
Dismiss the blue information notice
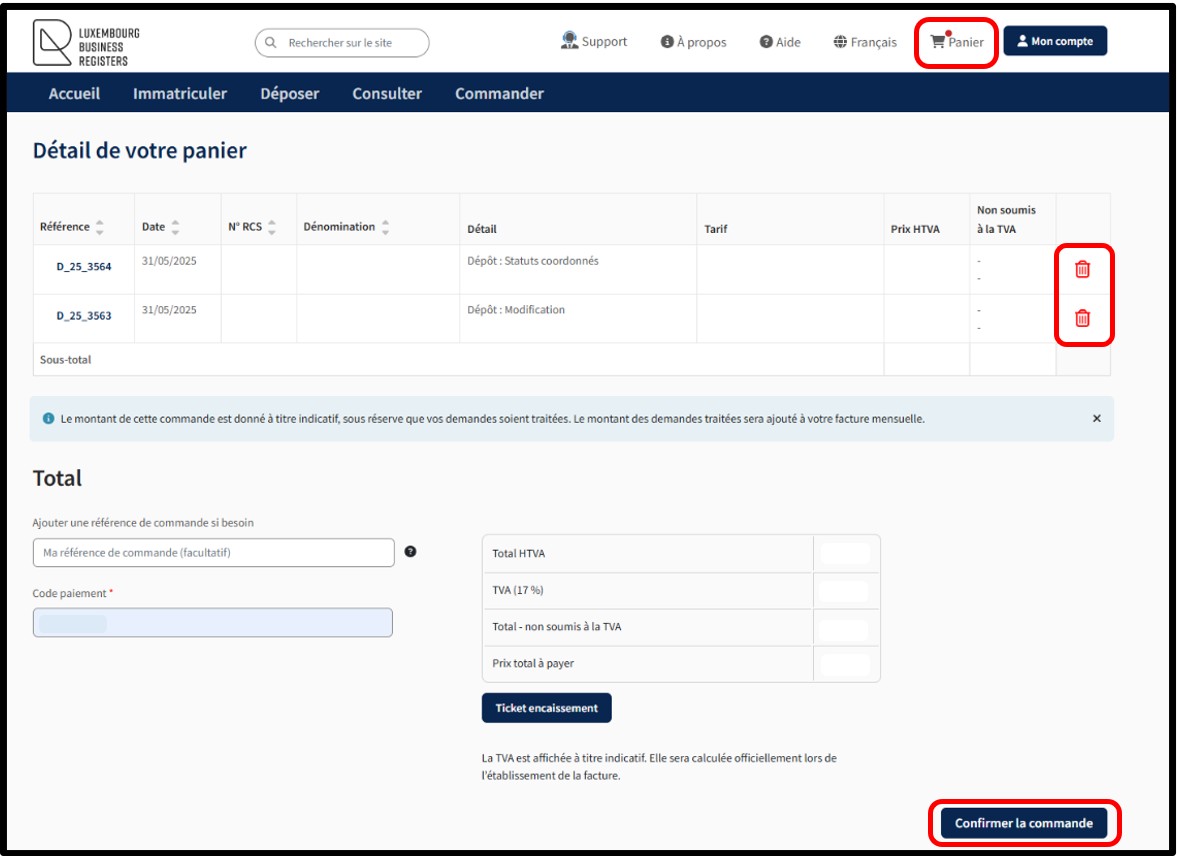coord(1096,419)
